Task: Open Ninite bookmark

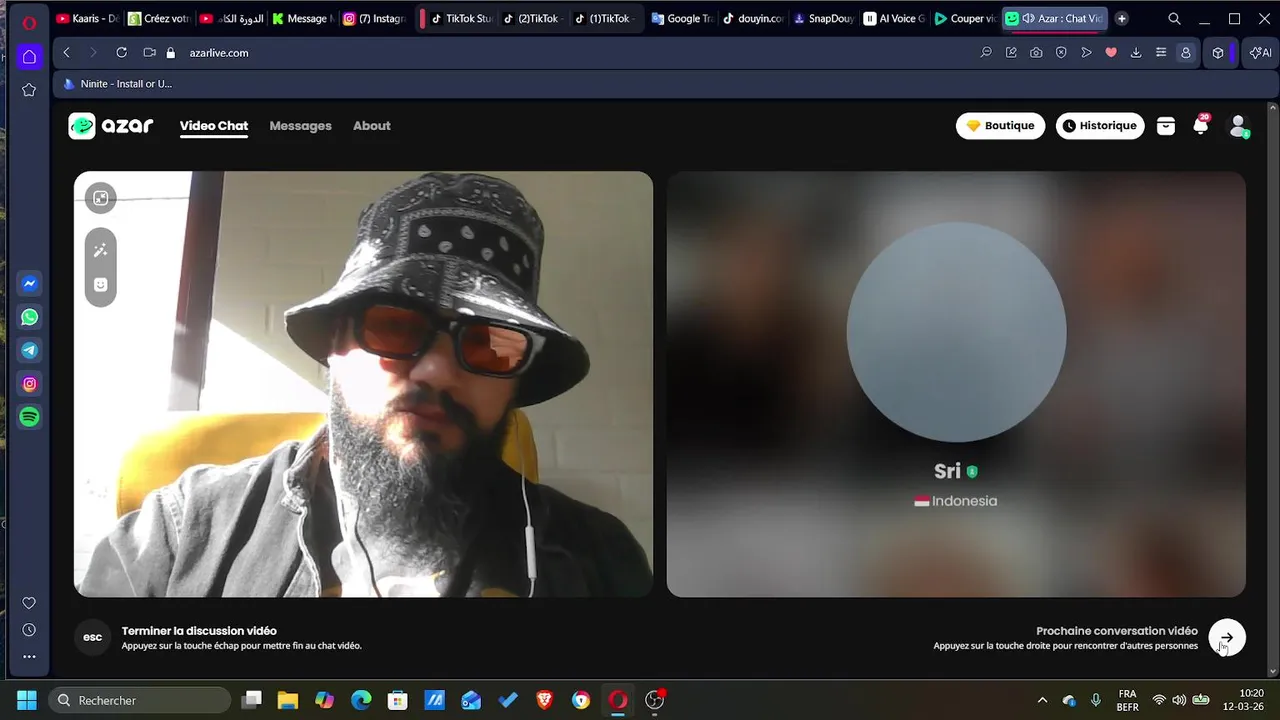Action: 117,84
